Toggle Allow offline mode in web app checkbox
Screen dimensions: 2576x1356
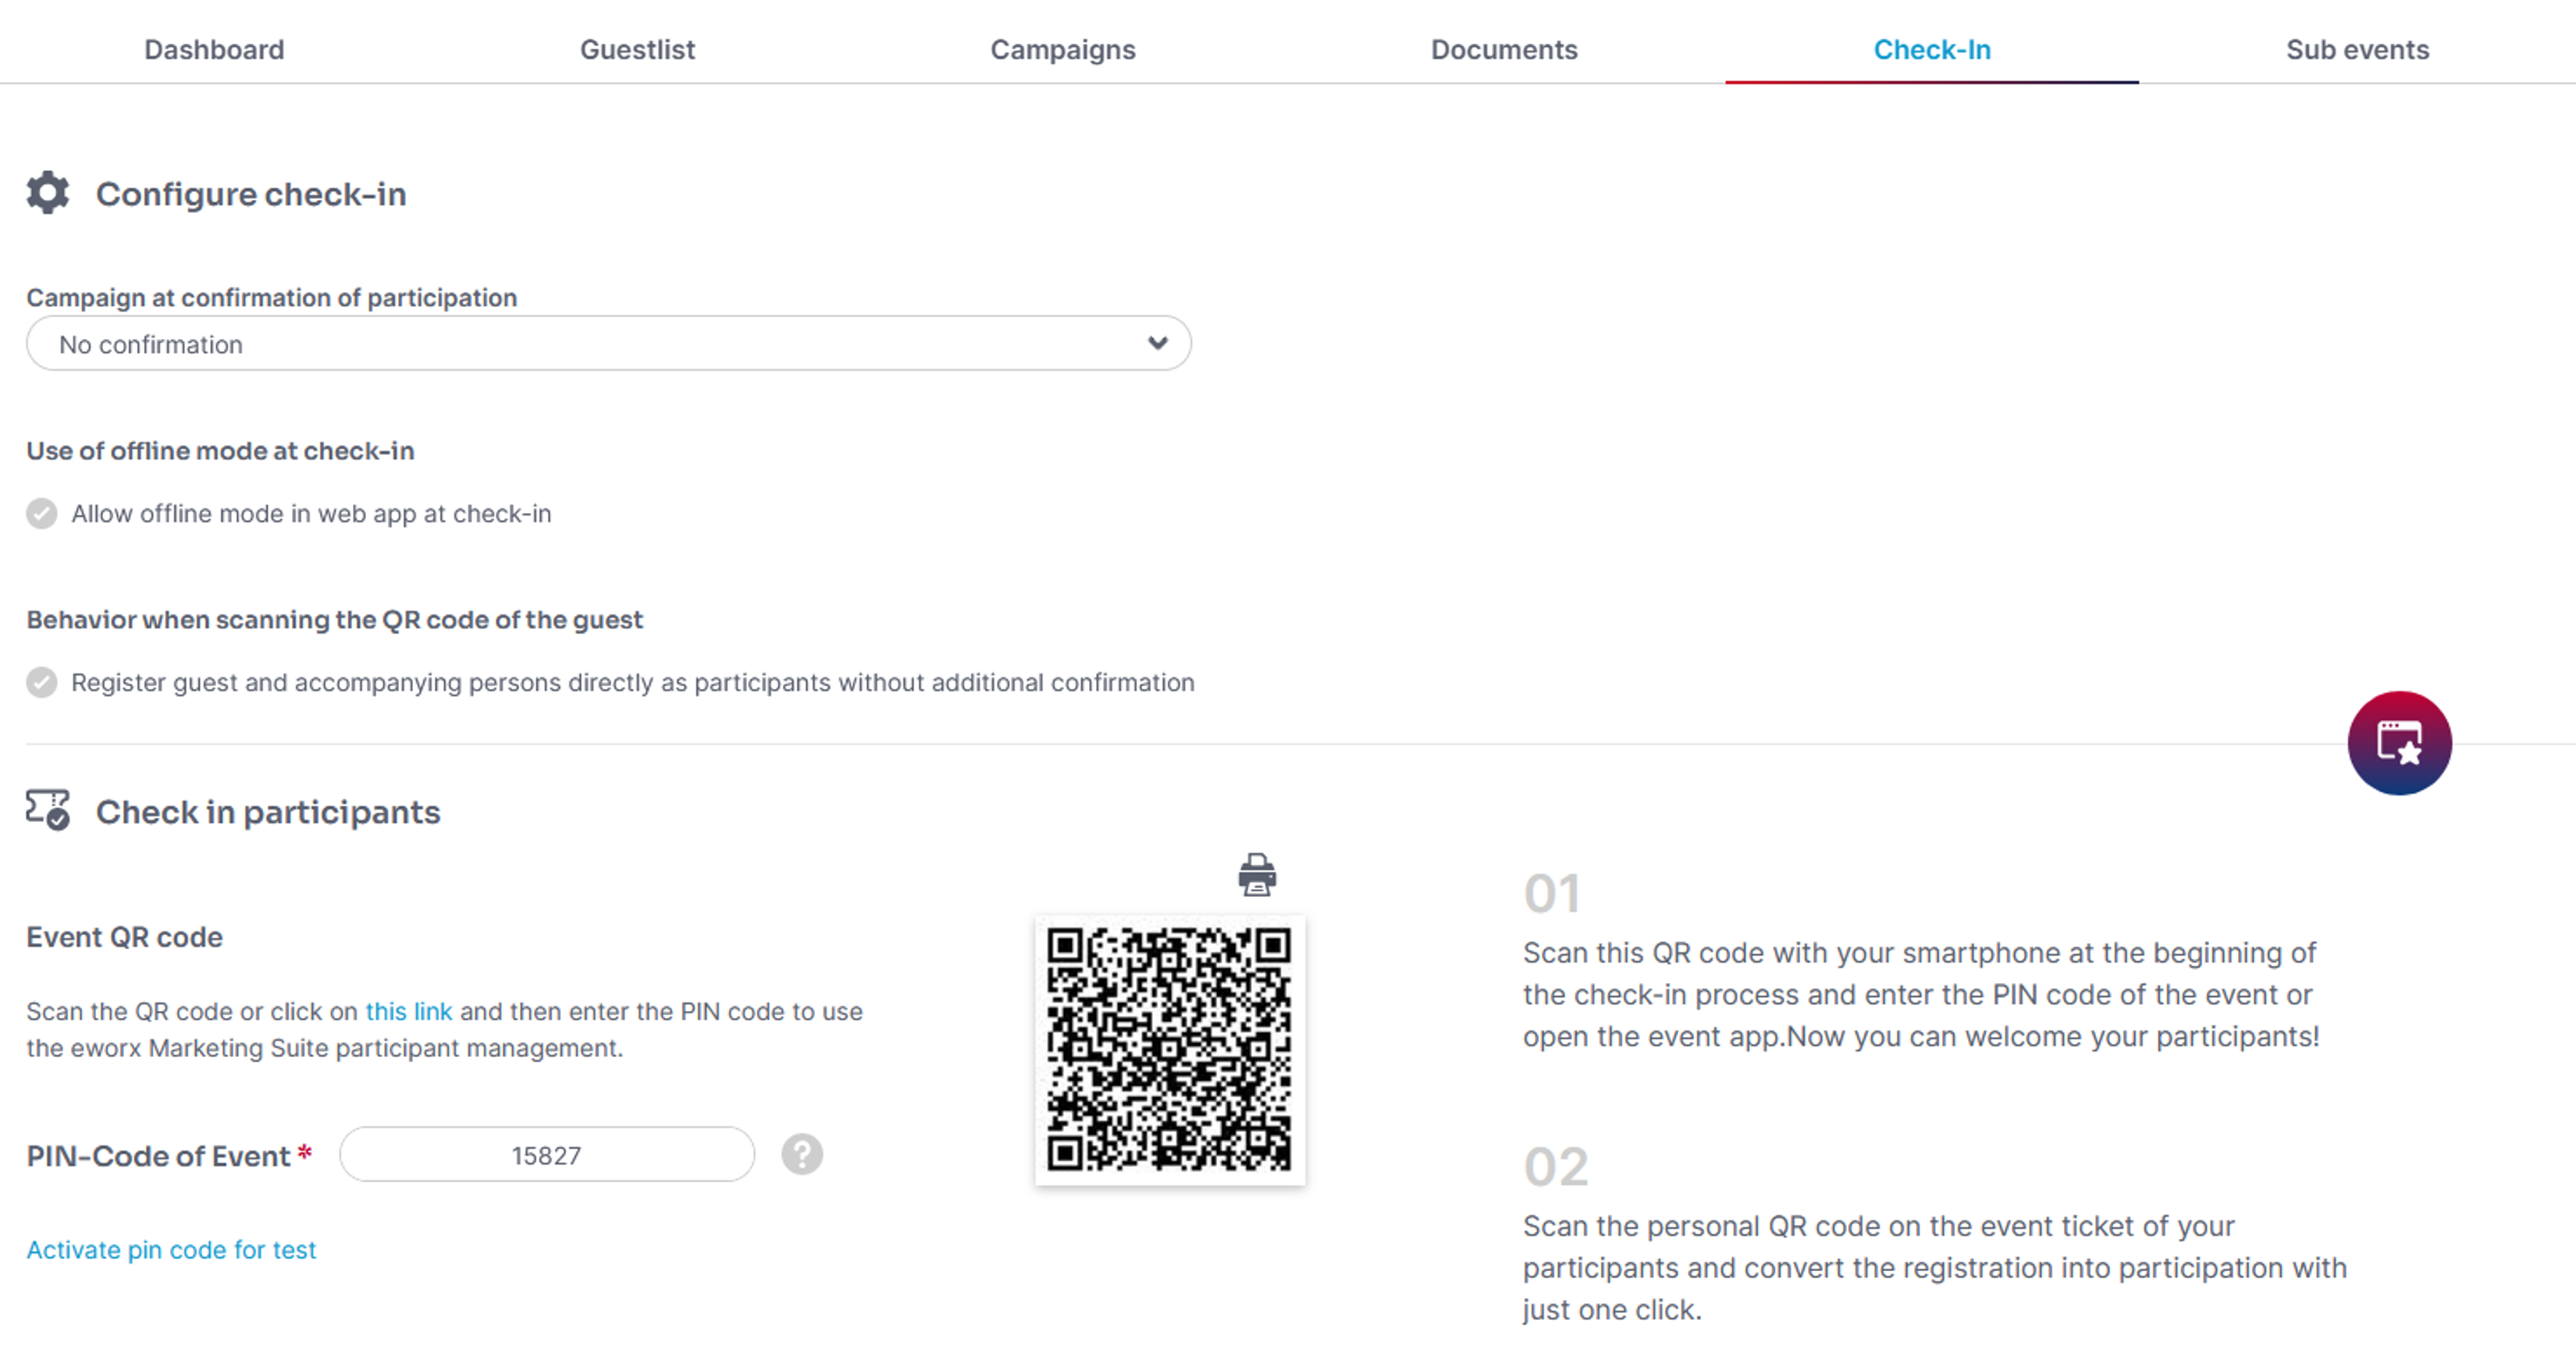tap(42, 514)
